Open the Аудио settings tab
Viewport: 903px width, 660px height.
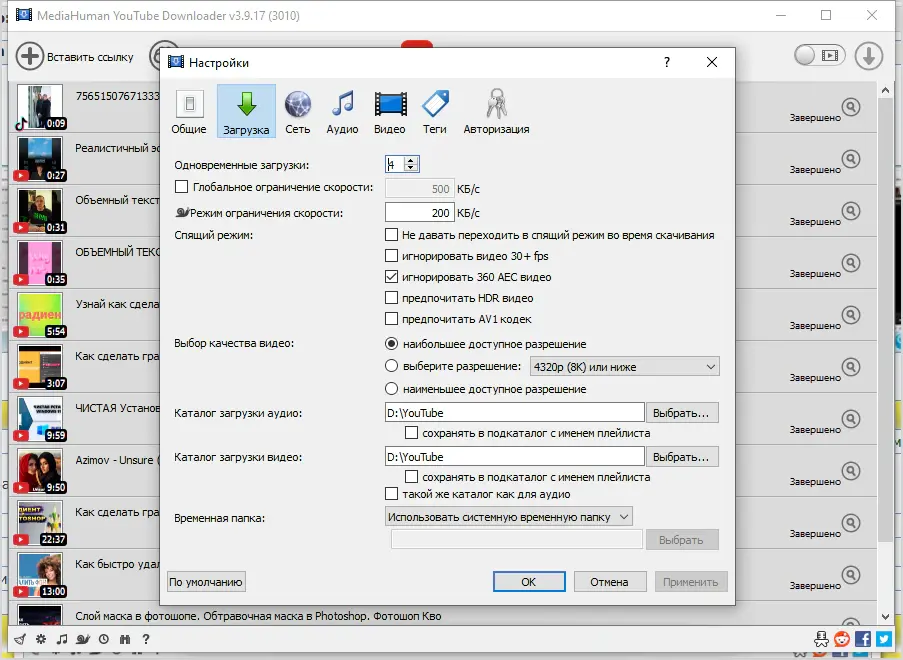(343, 112)
